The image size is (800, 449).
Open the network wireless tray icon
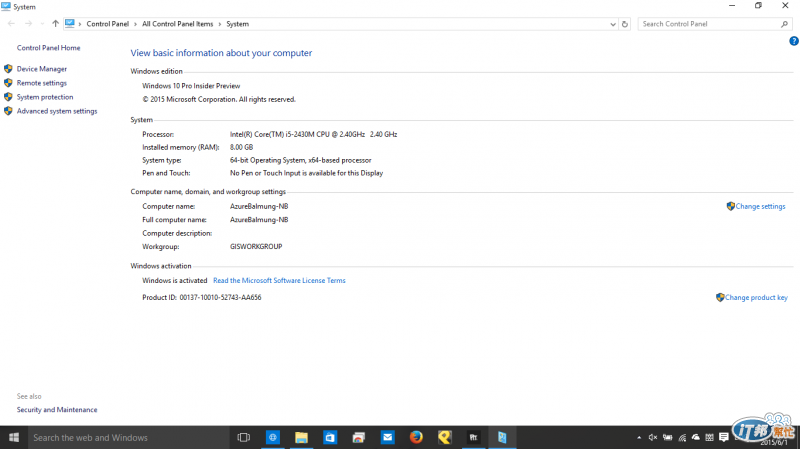[682, 437]
